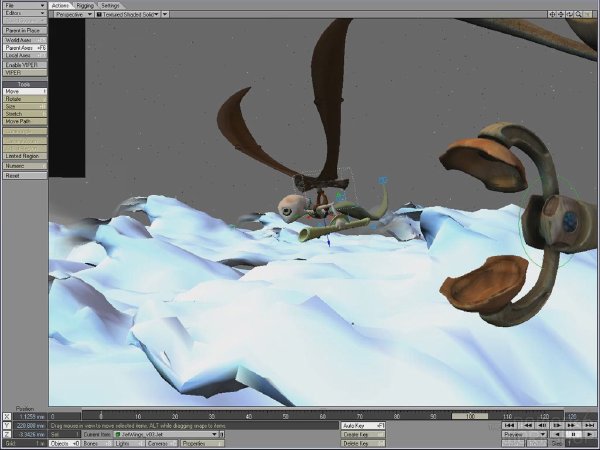Screen dimensions: 600x450
Task: Click the Create Key button
Action: (x=363, y=434)
